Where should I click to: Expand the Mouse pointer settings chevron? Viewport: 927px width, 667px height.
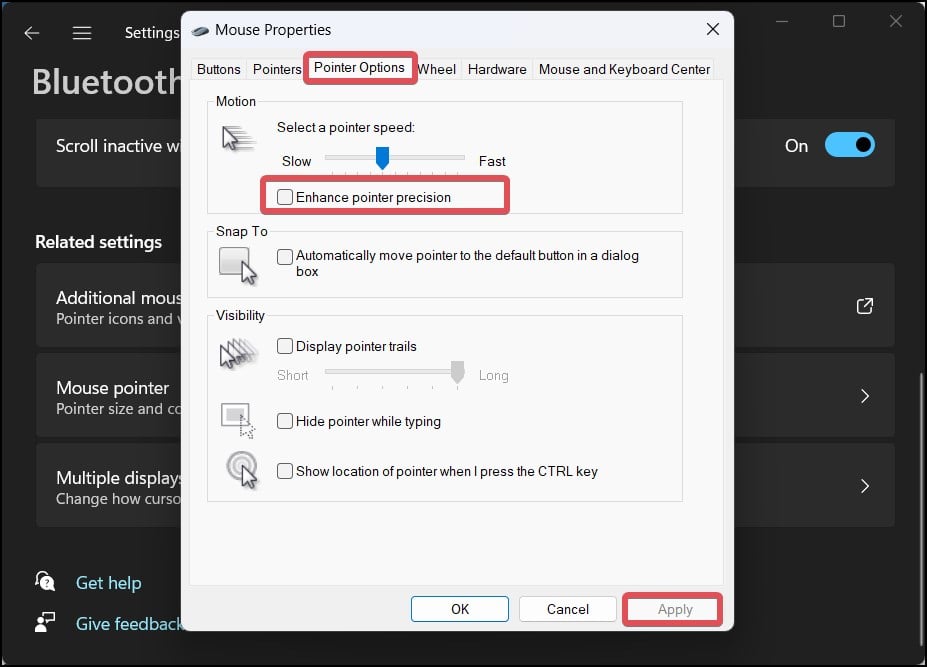click(865, 396)
